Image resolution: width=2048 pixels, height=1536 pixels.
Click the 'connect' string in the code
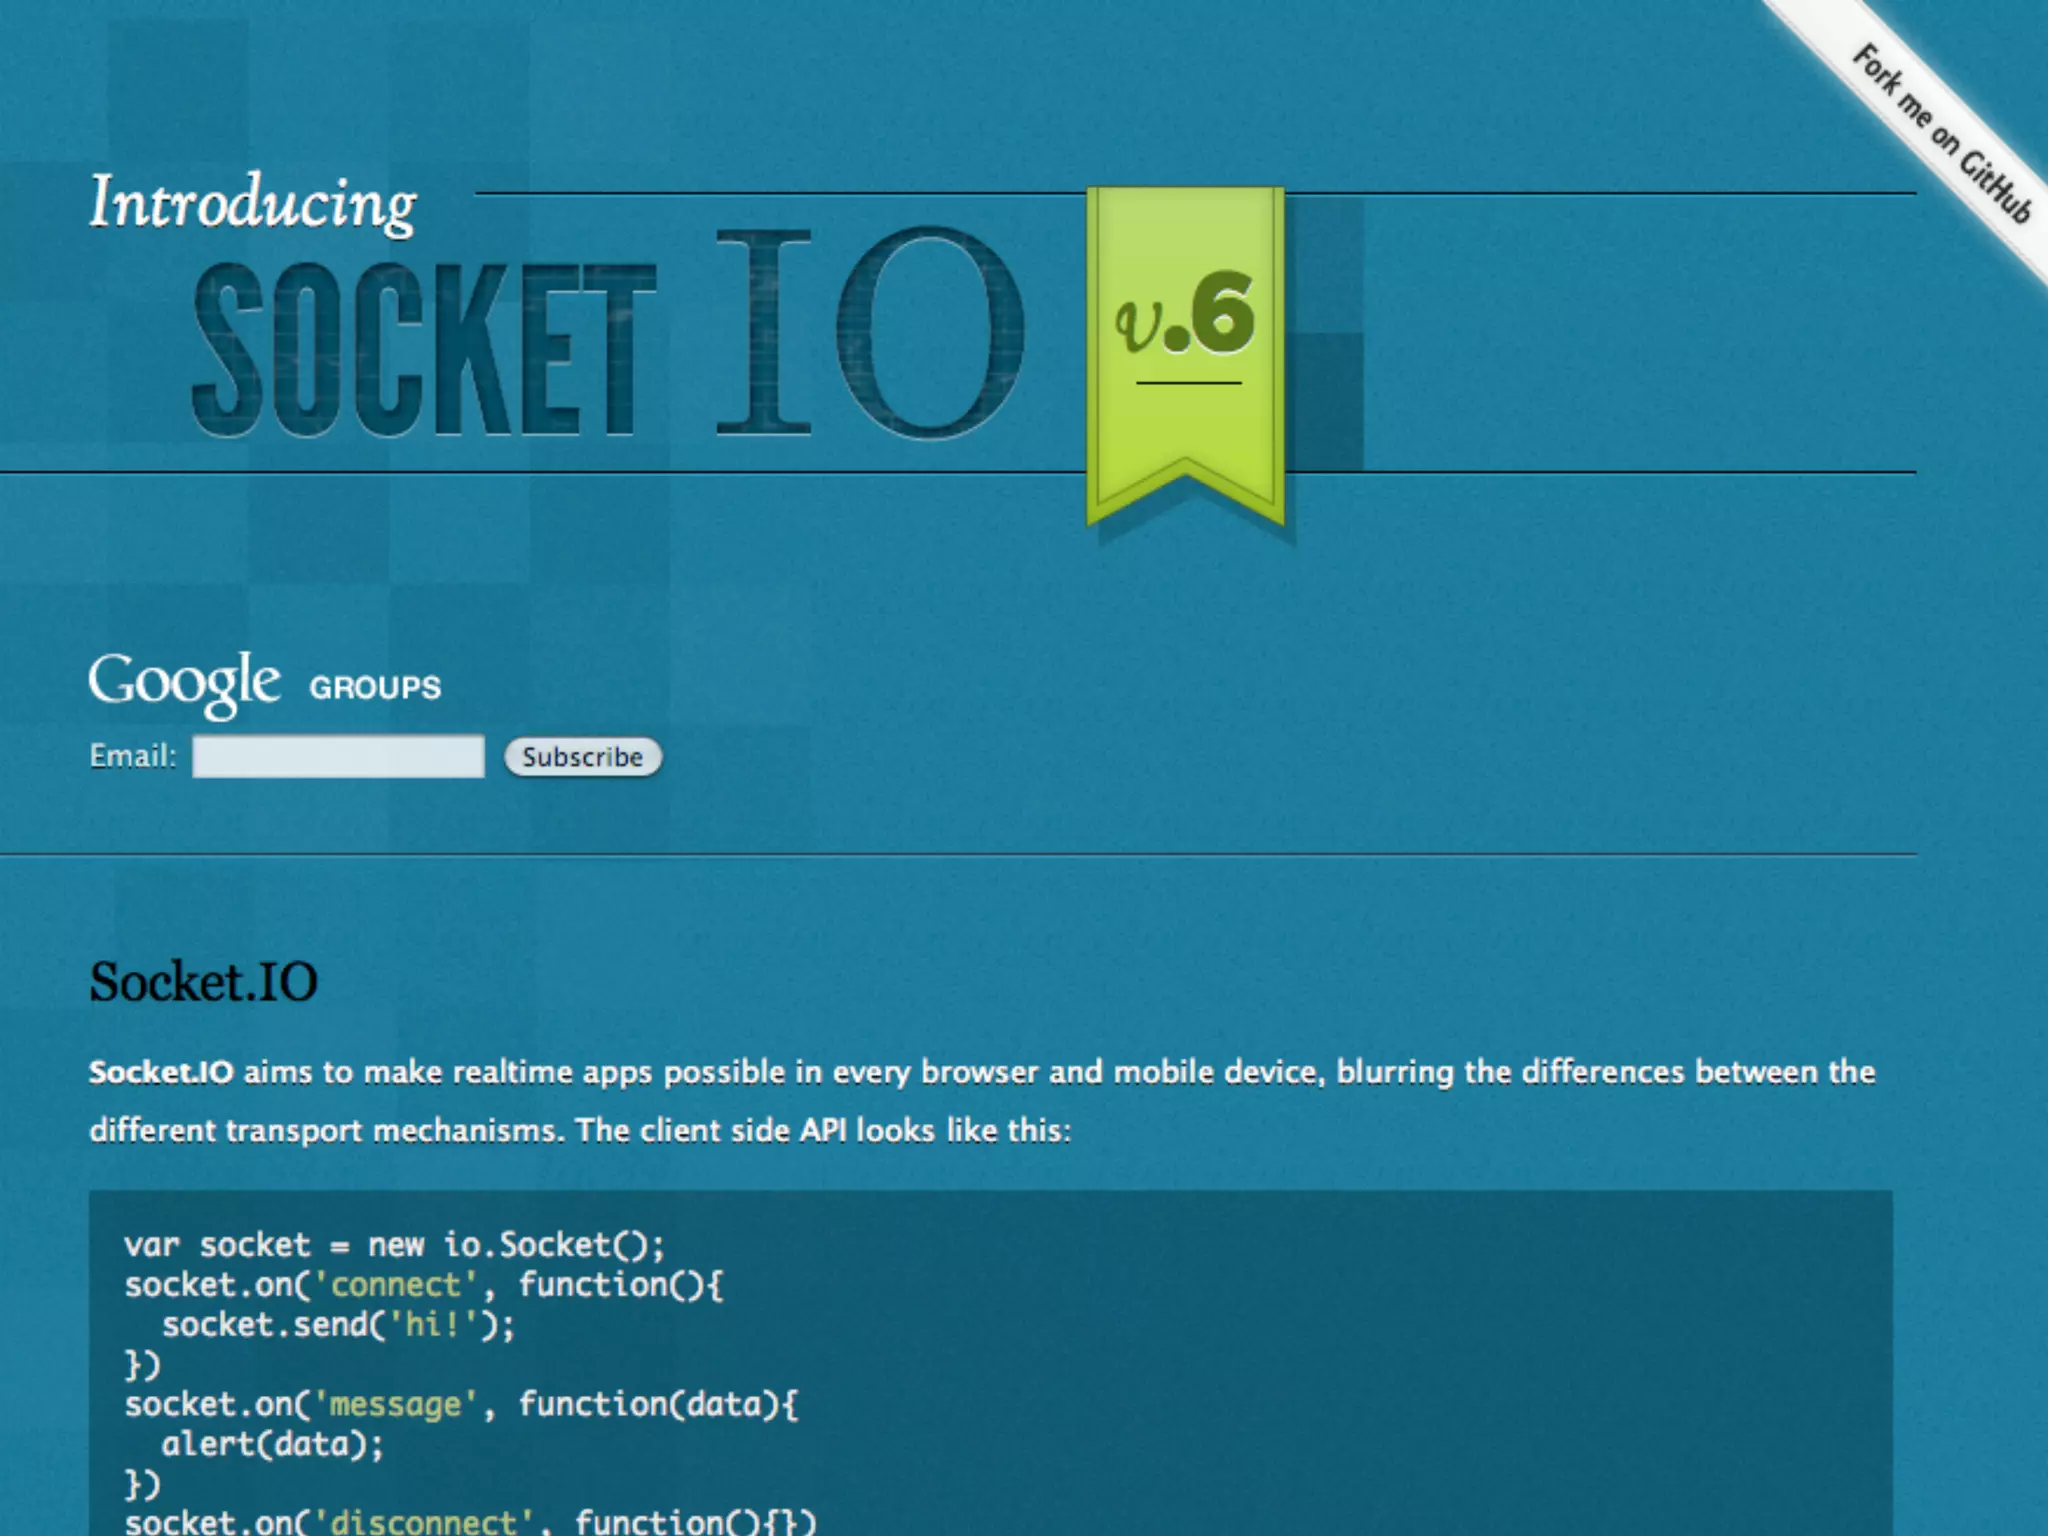[x=395, y=1285]
